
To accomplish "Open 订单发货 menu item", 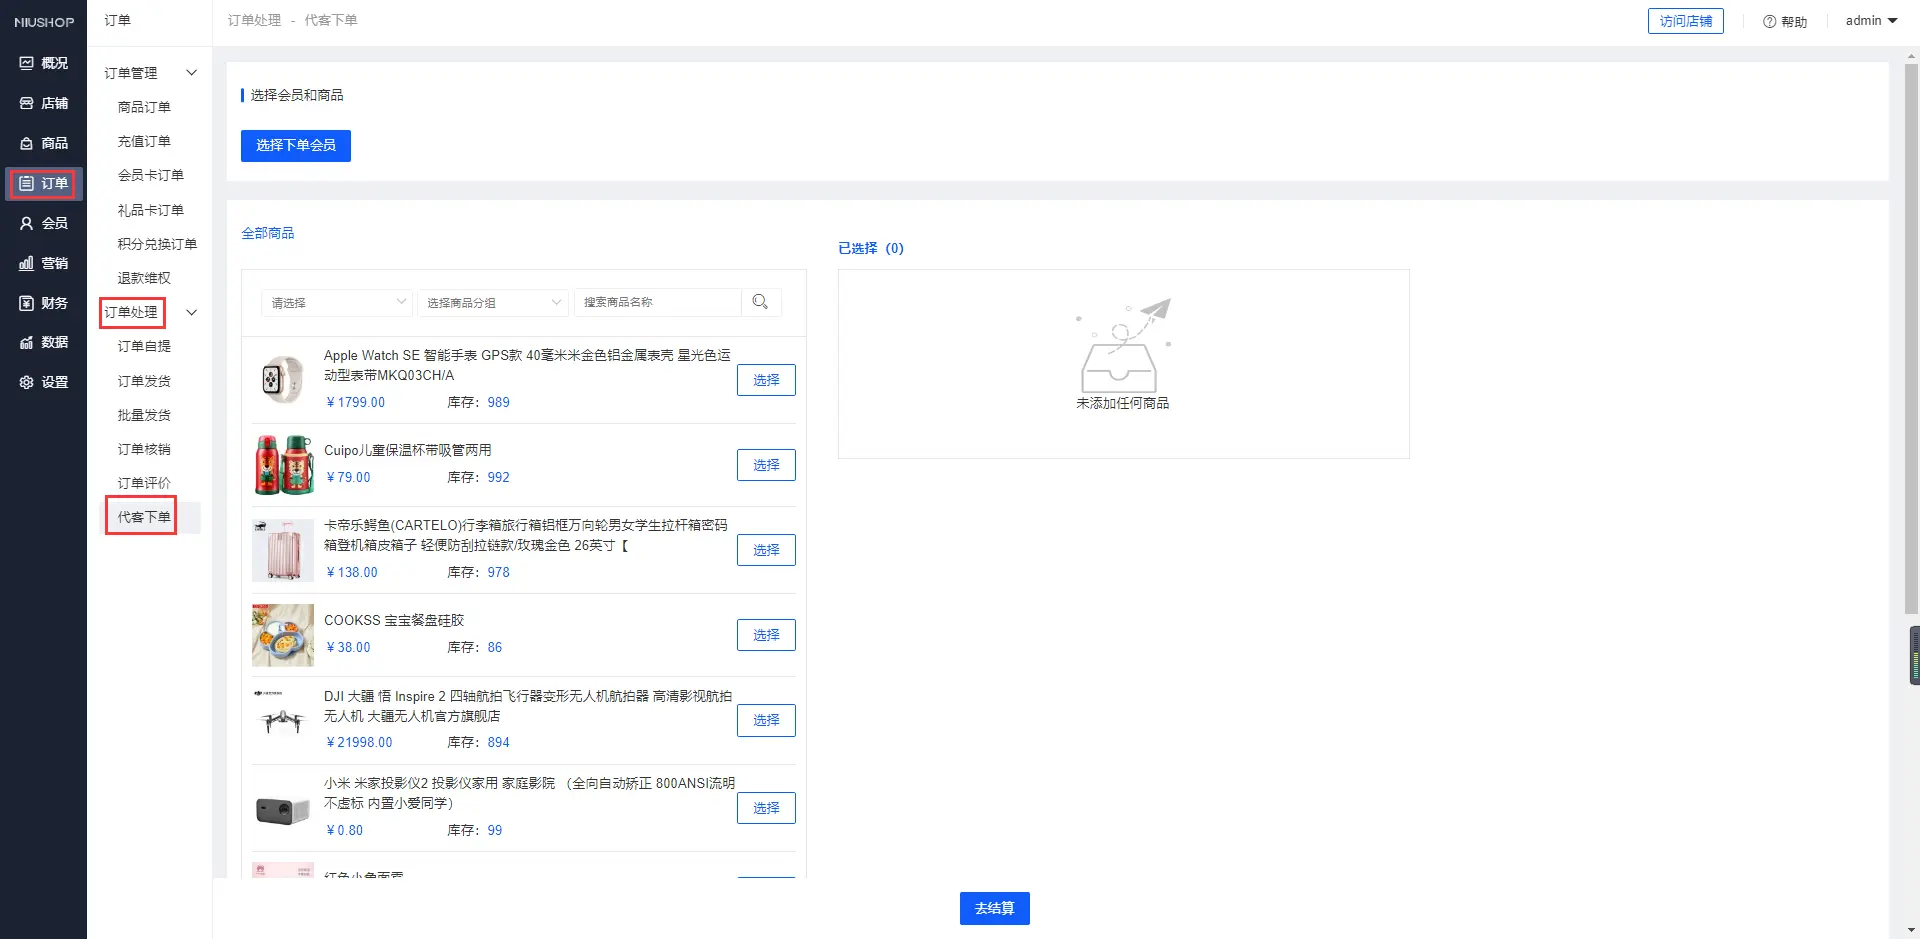I will (x=144, y=381).
